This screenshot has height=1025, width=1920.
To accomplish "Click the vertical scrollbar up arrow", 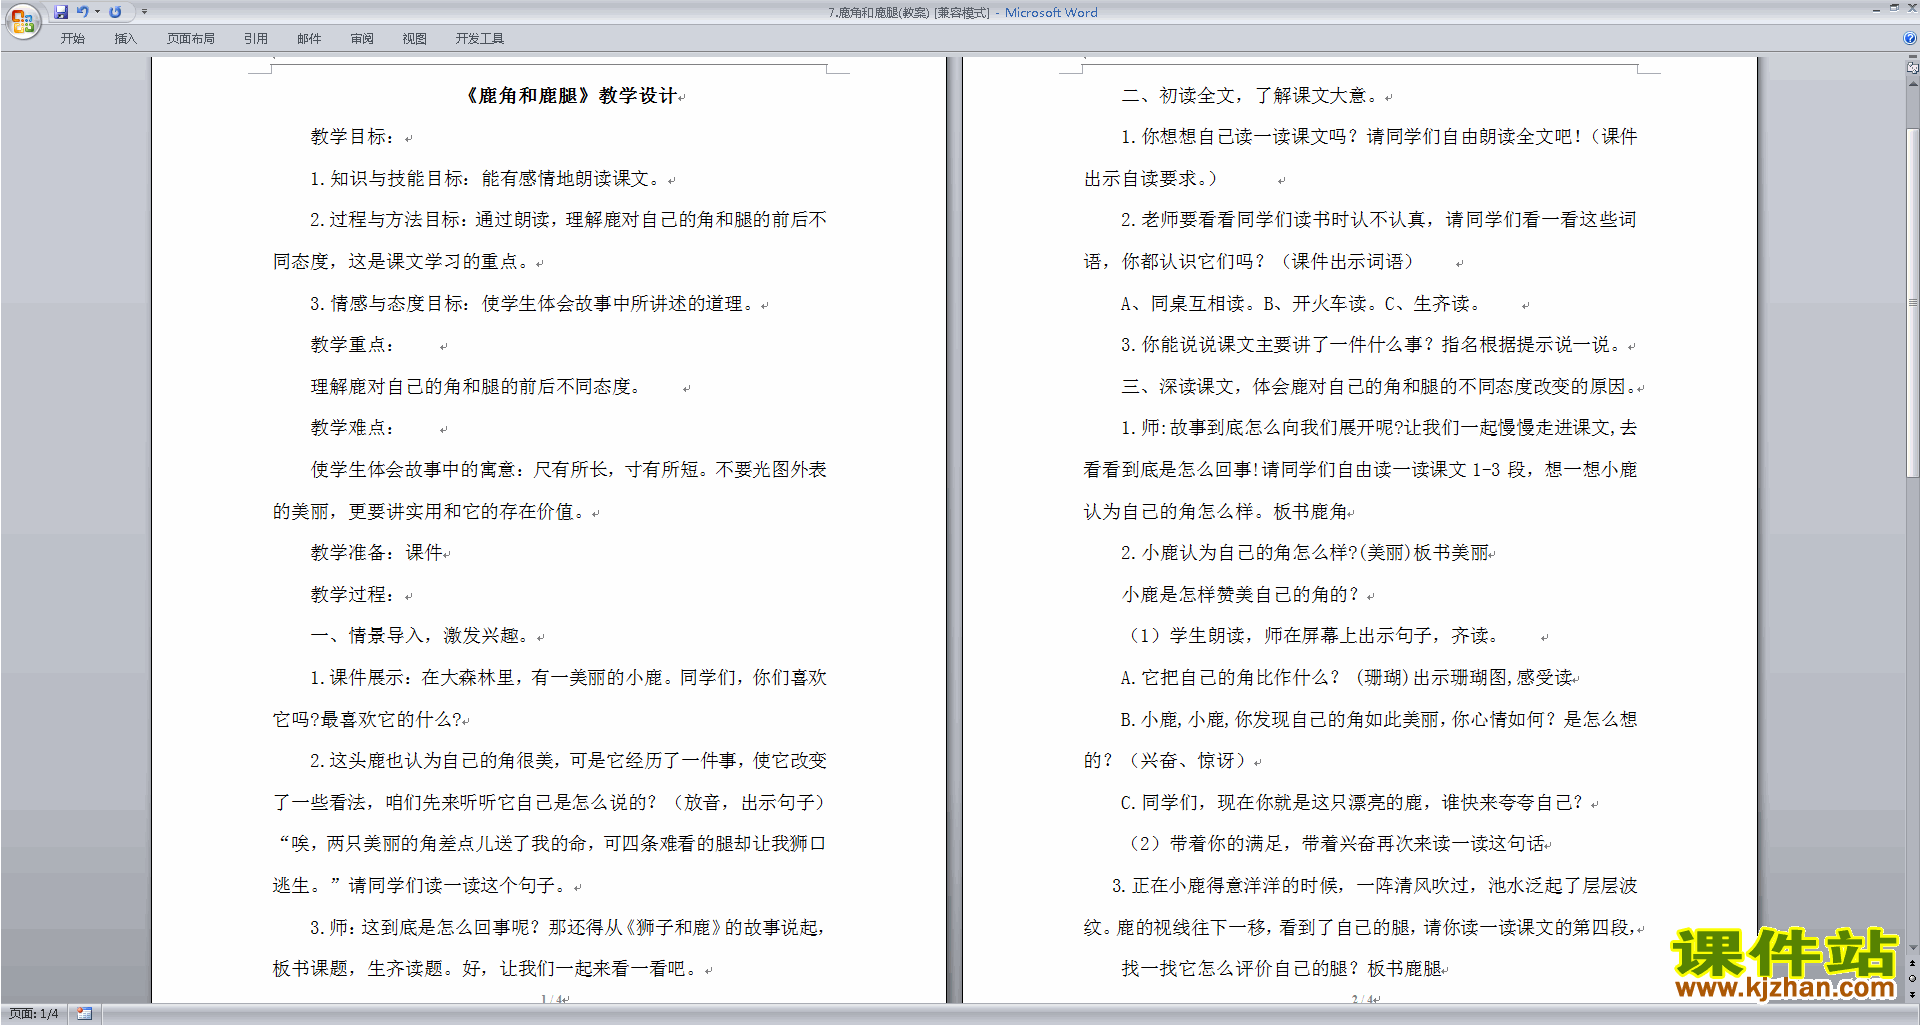I will point(1913,84).
